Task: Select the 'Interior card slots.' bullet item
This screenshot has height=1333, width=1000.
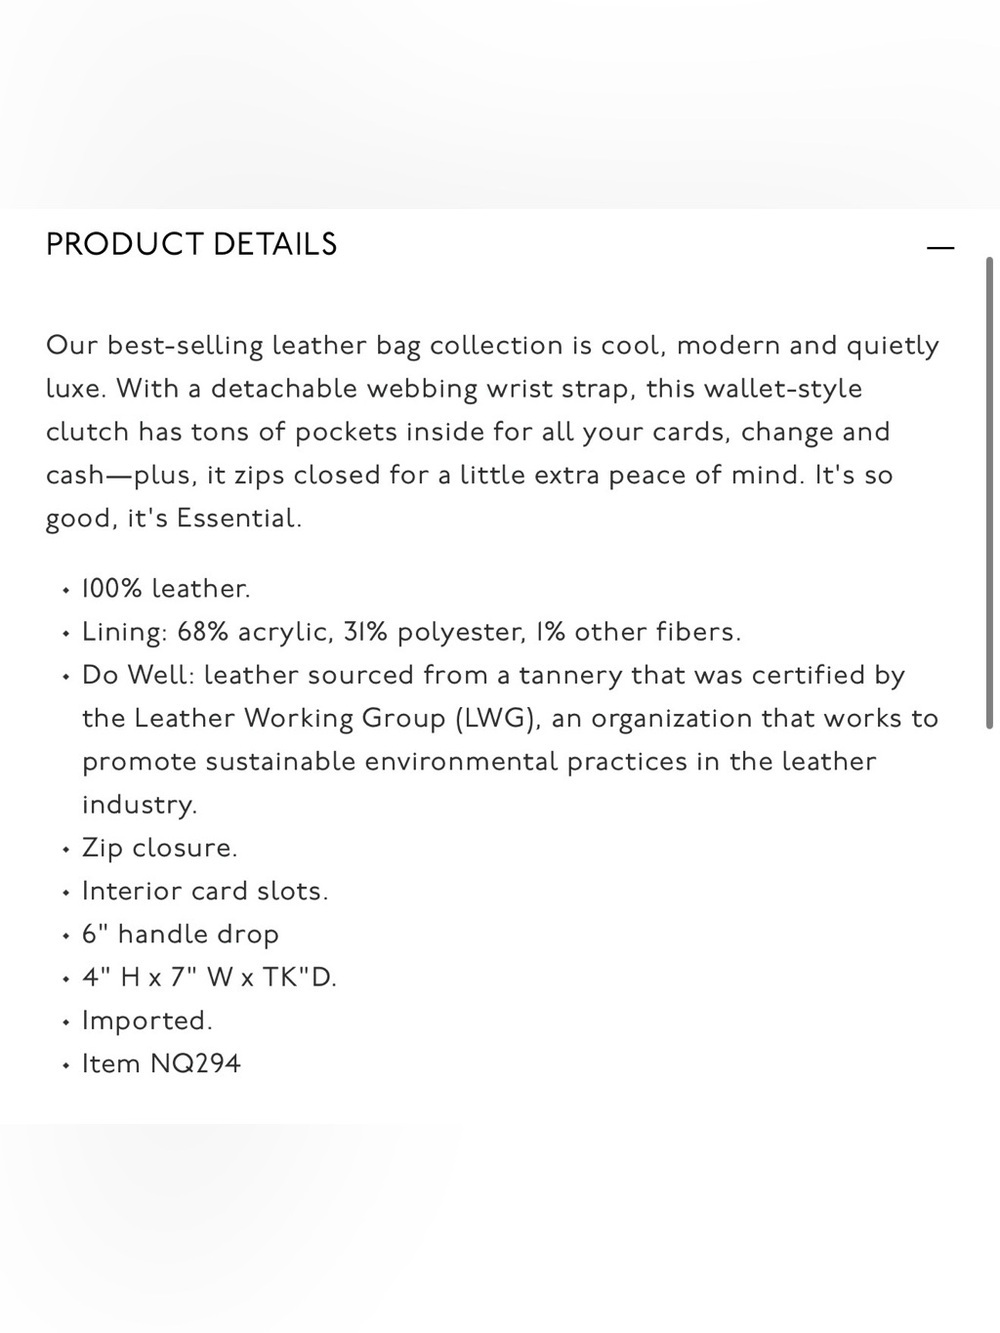Action: (205, 891)
